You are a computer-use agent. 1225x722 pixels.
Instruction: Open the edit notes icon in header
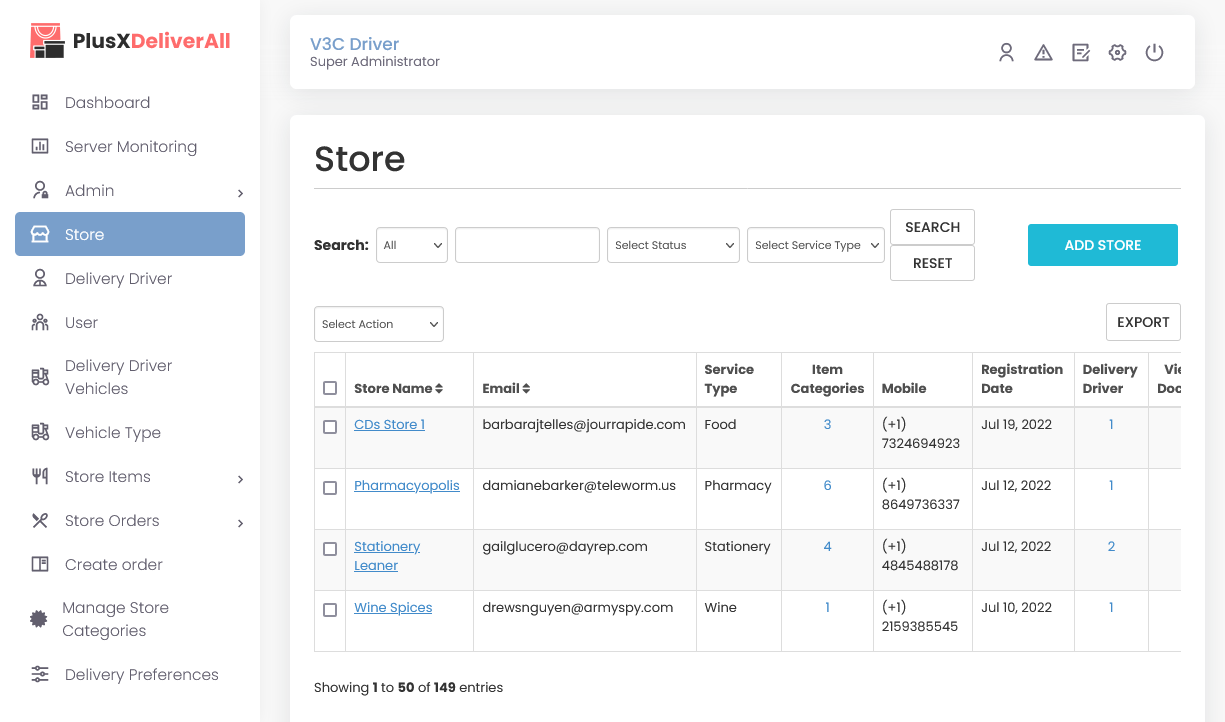click(x=1081, y=52)
